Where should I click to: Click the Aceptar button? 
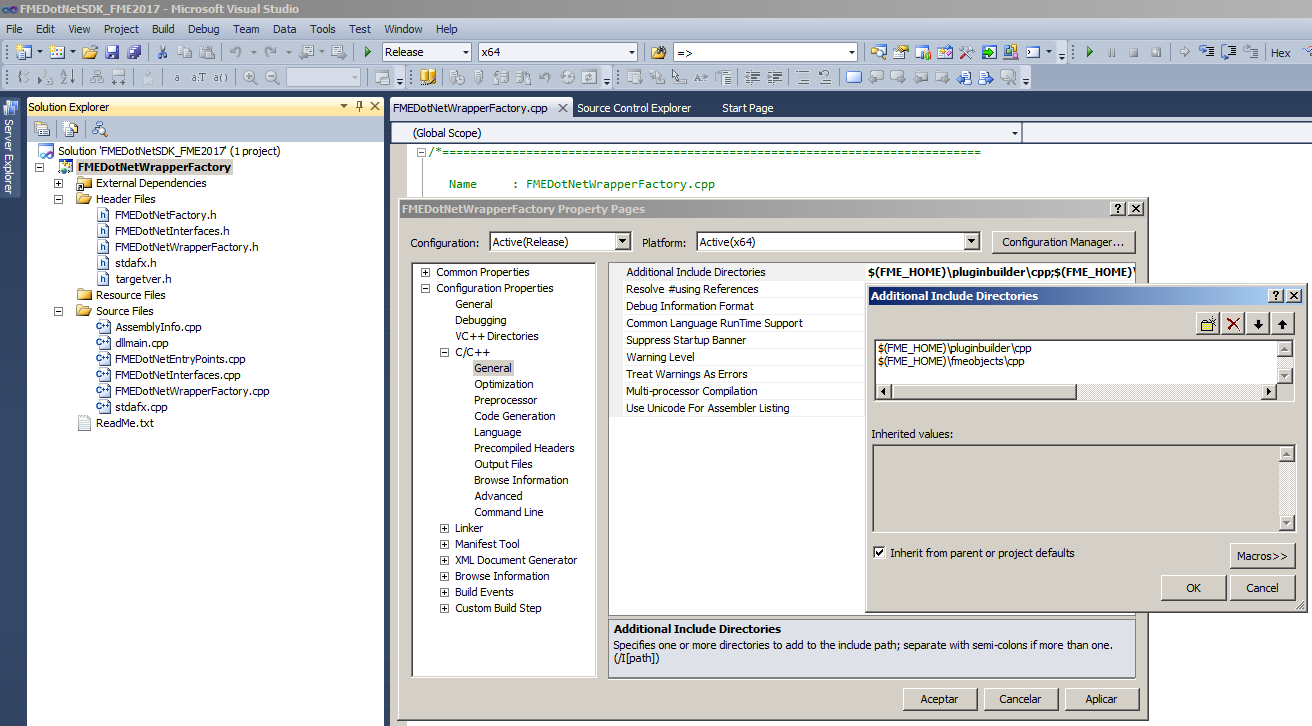[x=940, y=699]
